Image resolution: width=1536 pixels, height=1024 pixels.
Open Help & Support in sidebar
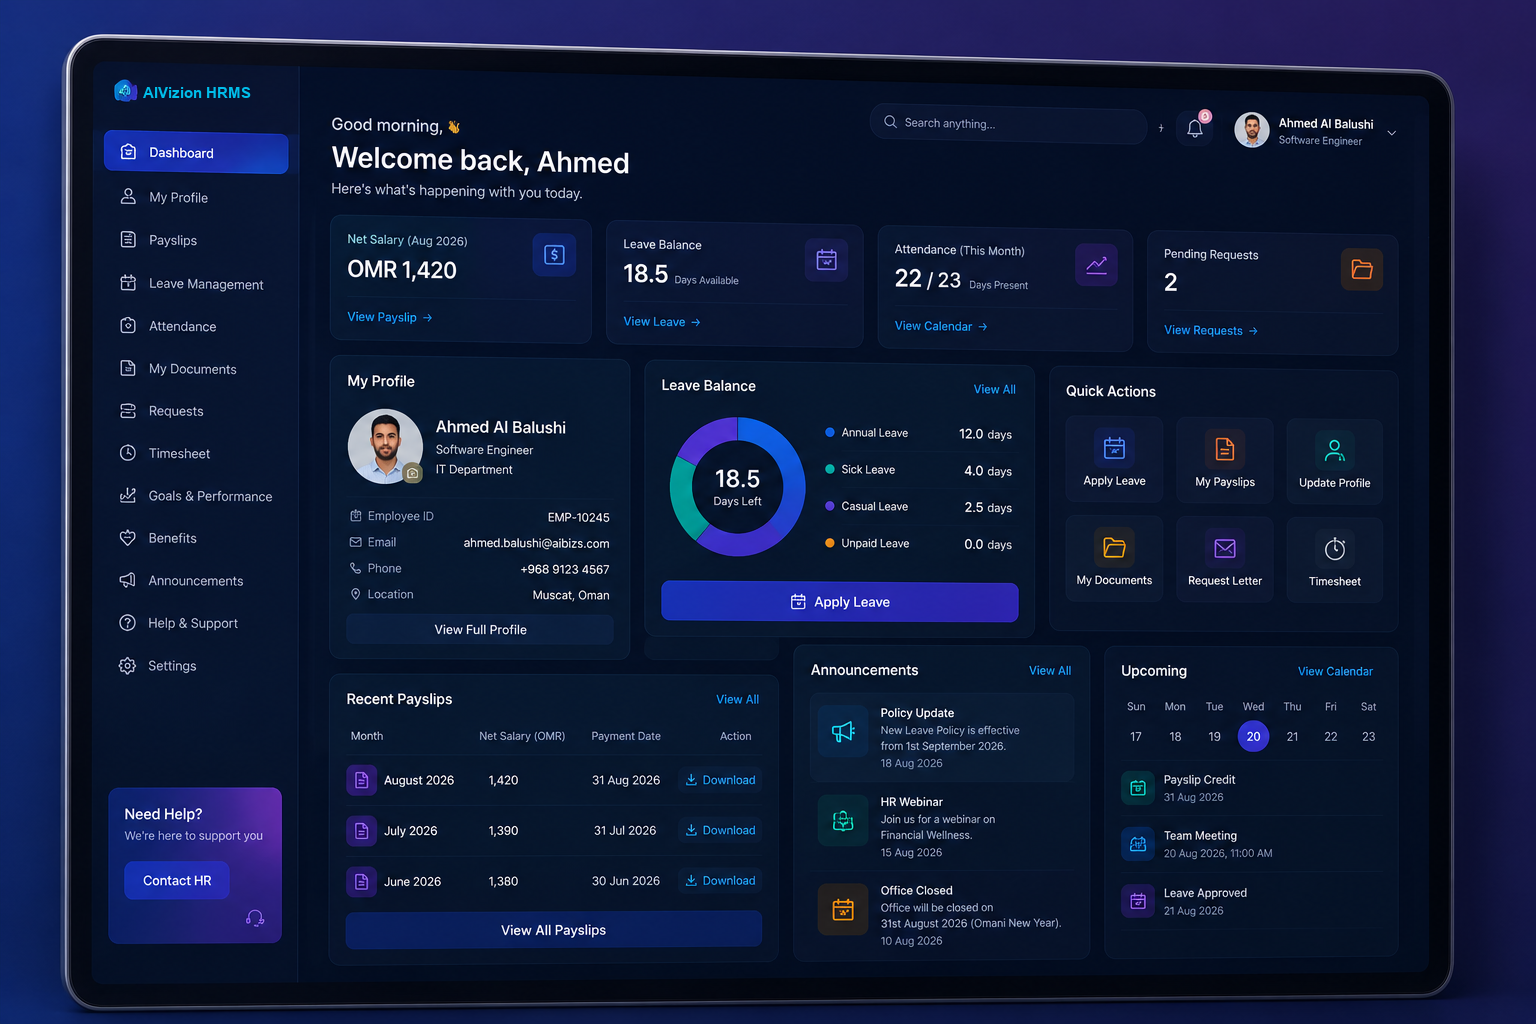[x=196, y=623]
